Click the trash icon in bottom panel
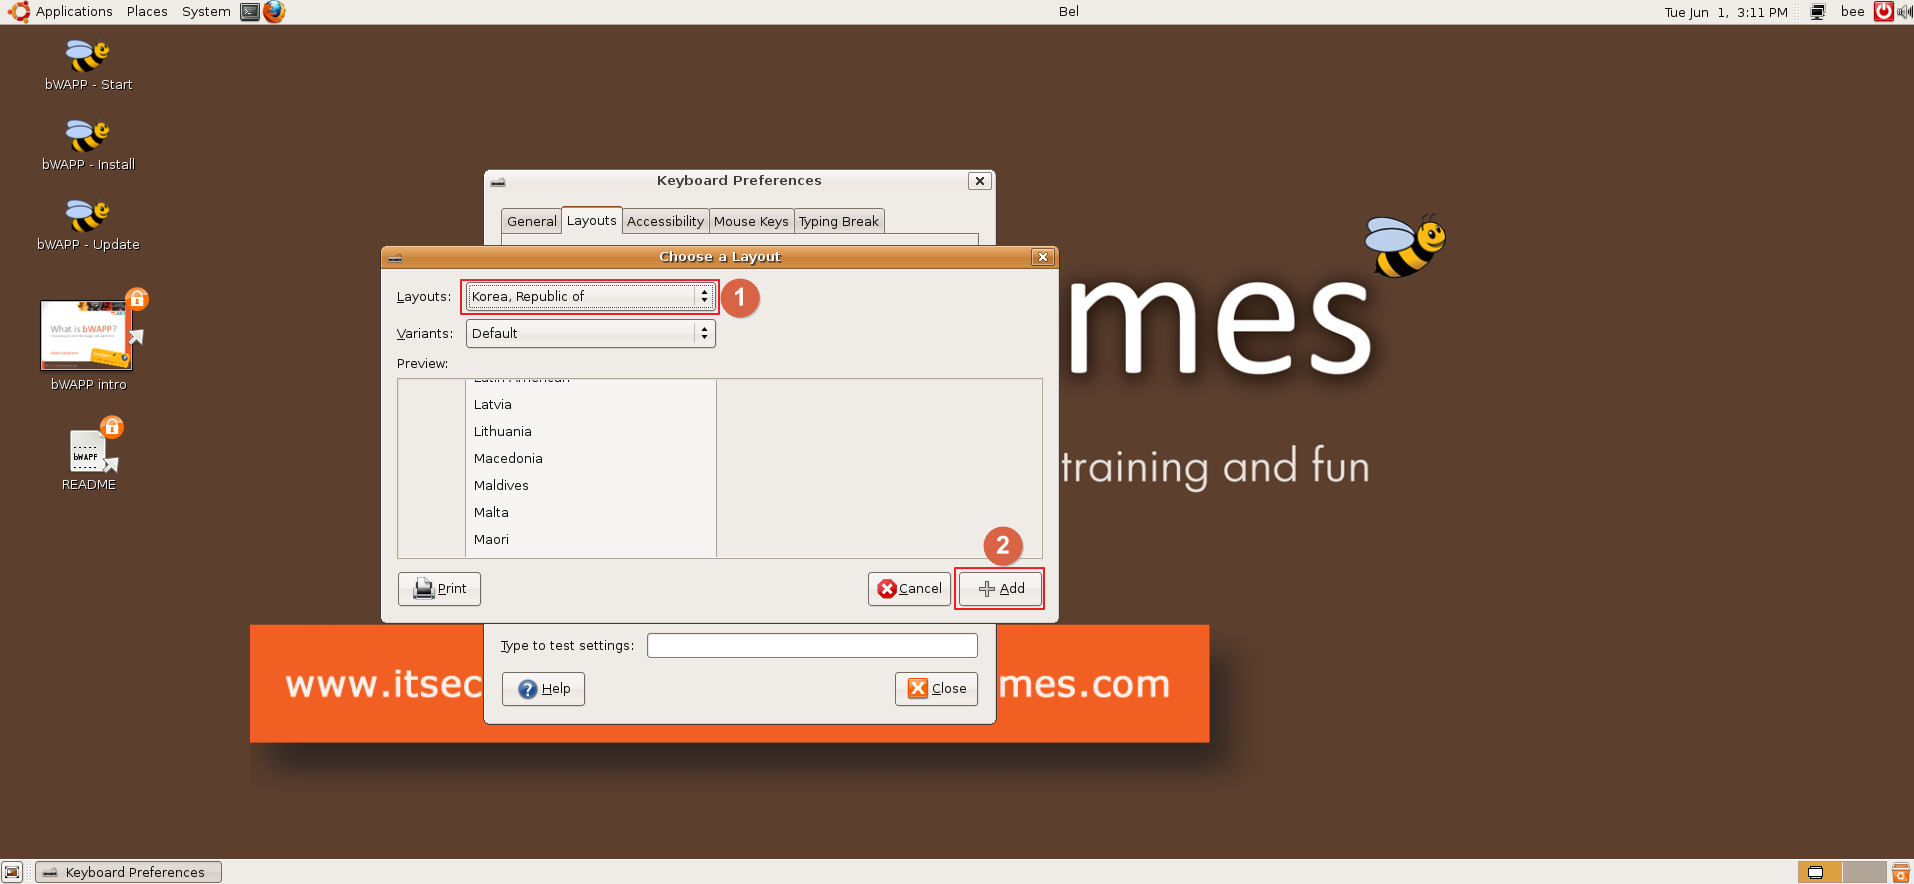Screen dimensions: 1914x884 tap(1901, 872)
